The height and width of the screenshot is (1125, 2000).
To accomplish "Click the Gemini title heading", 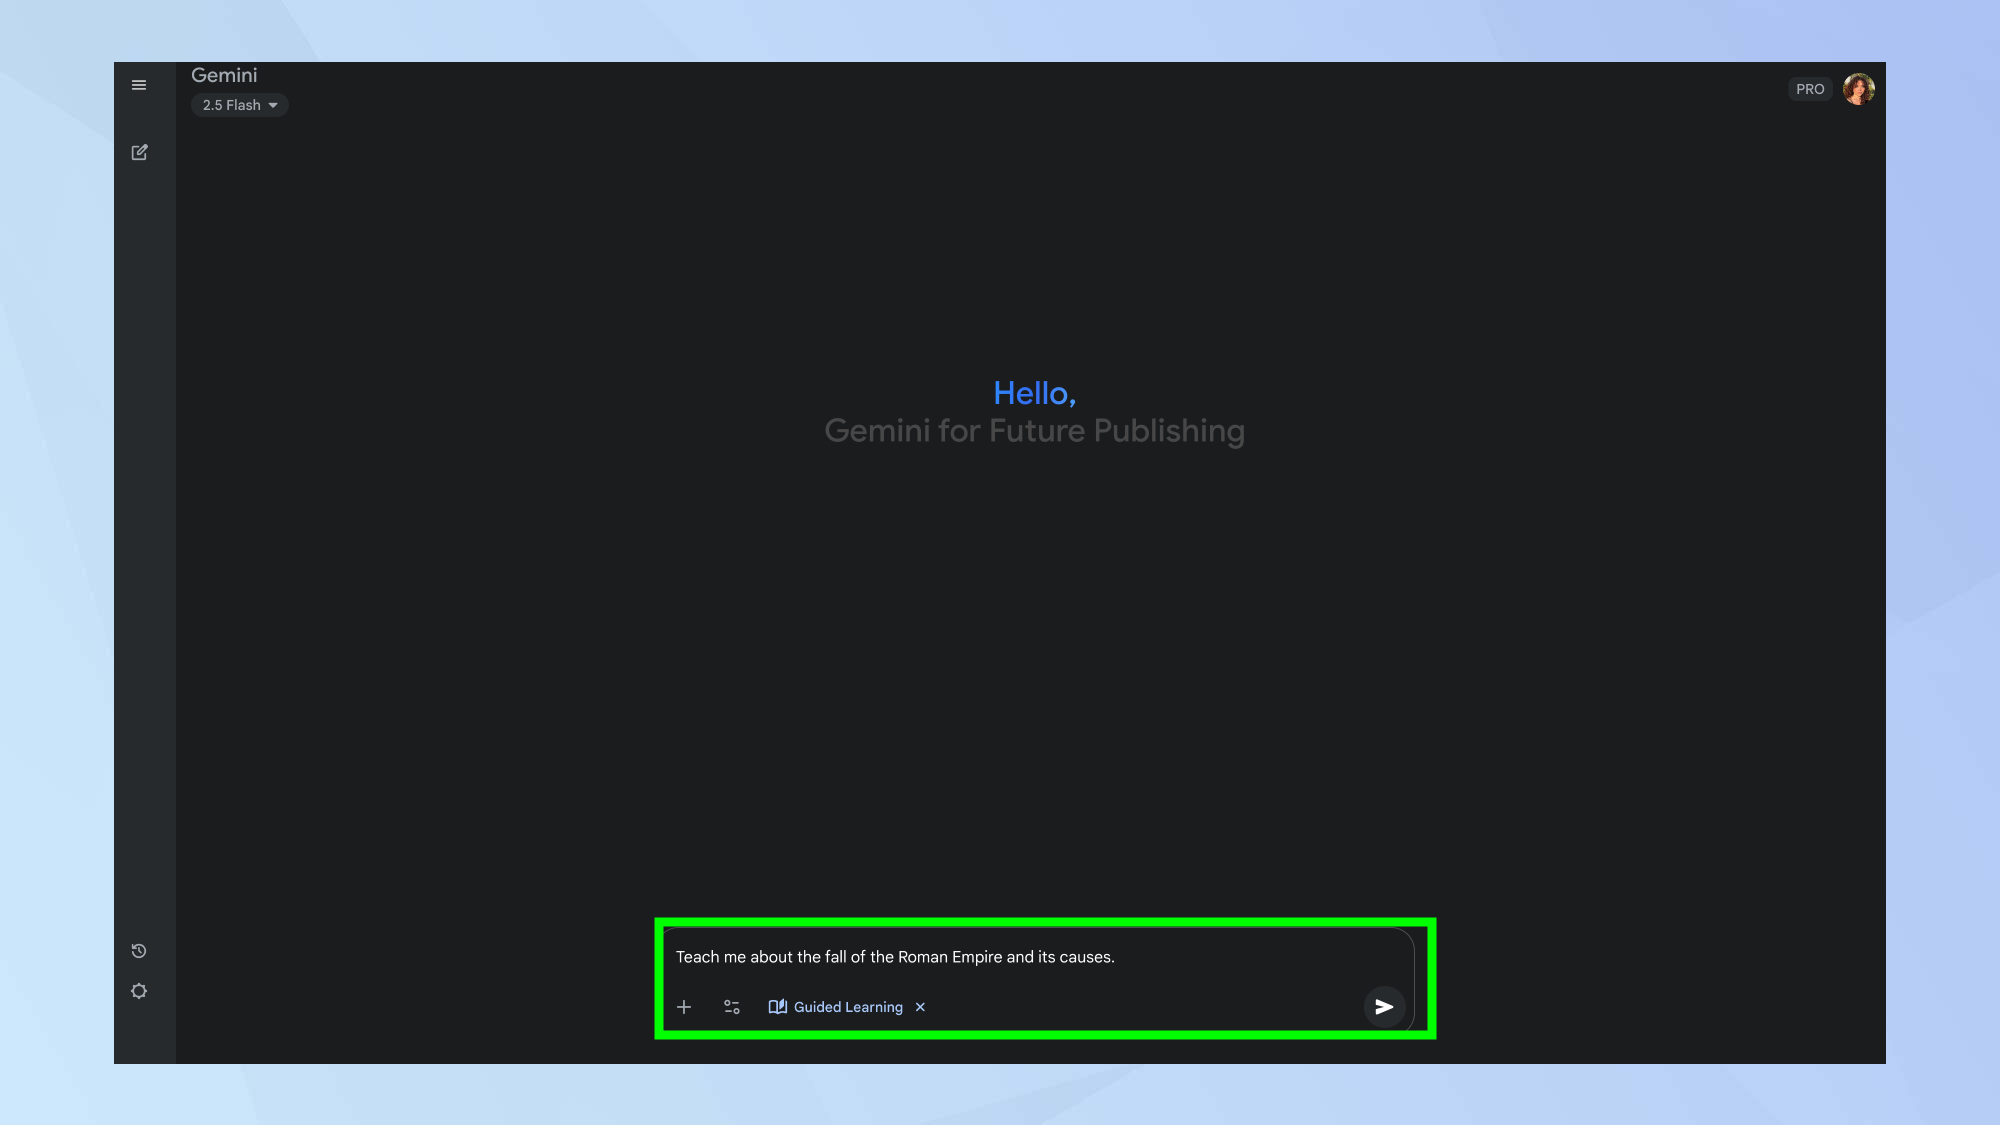I will [224, 75].
